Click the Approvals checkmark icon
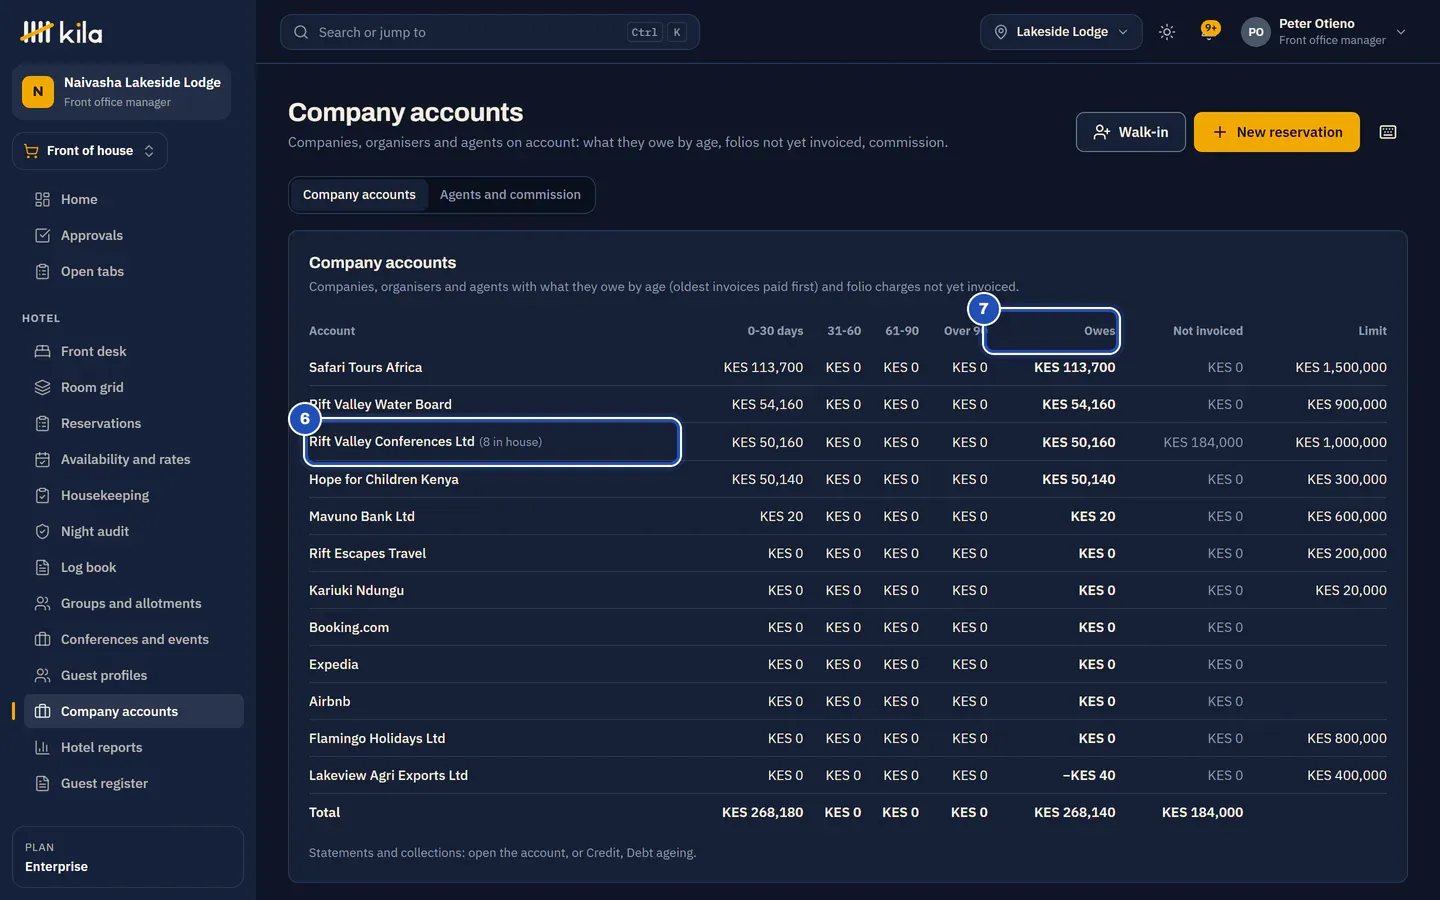 42,235
